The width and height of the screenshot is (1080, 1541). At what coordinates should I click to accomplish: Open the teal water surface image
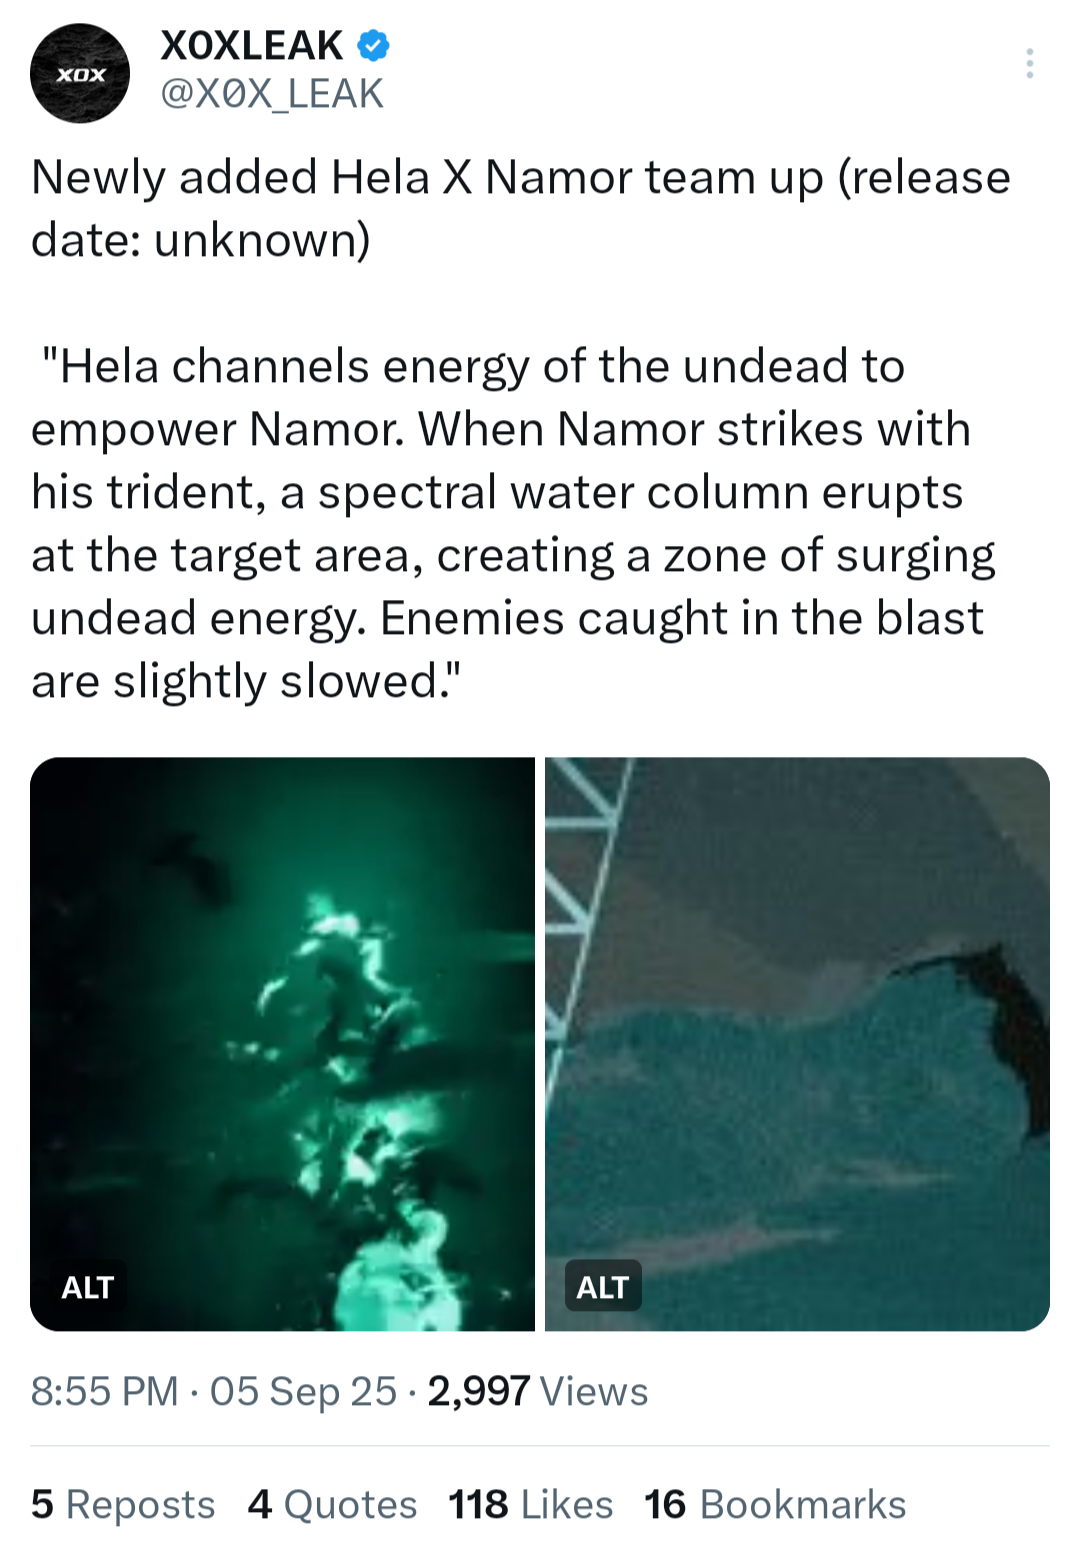click(x=797, y=1044)
